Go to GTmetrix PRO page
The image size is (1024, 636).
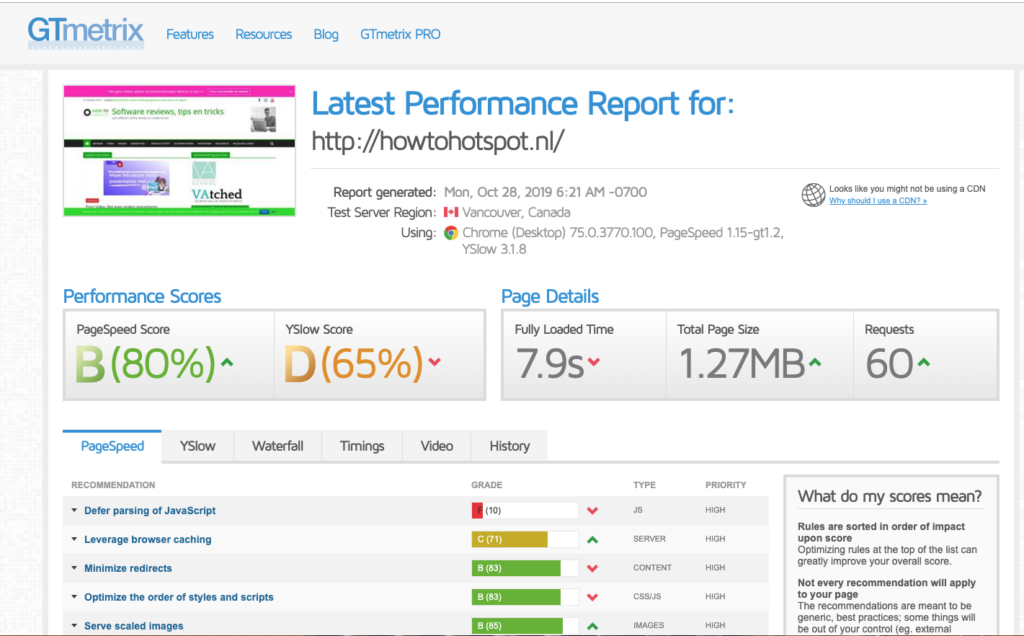coord(400,34)
